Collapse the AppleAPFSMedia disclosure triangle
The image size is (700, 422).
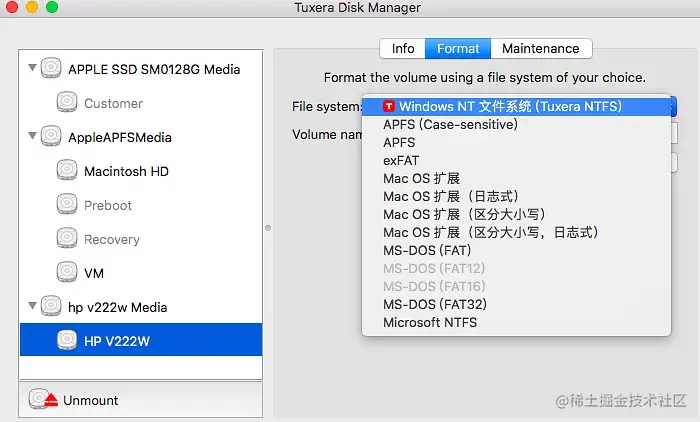32,135
